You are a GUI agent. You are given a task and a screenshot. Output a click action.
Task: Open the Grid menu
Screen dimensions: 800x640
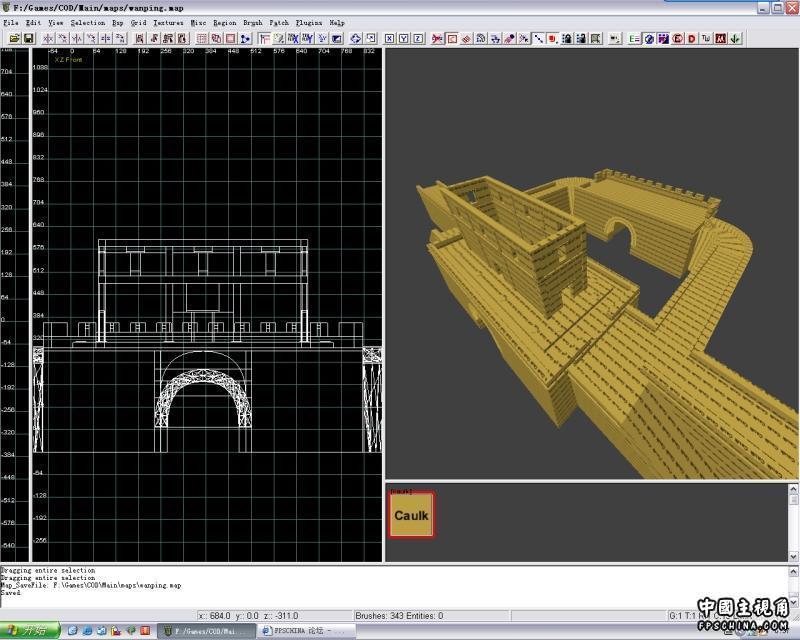138,22
